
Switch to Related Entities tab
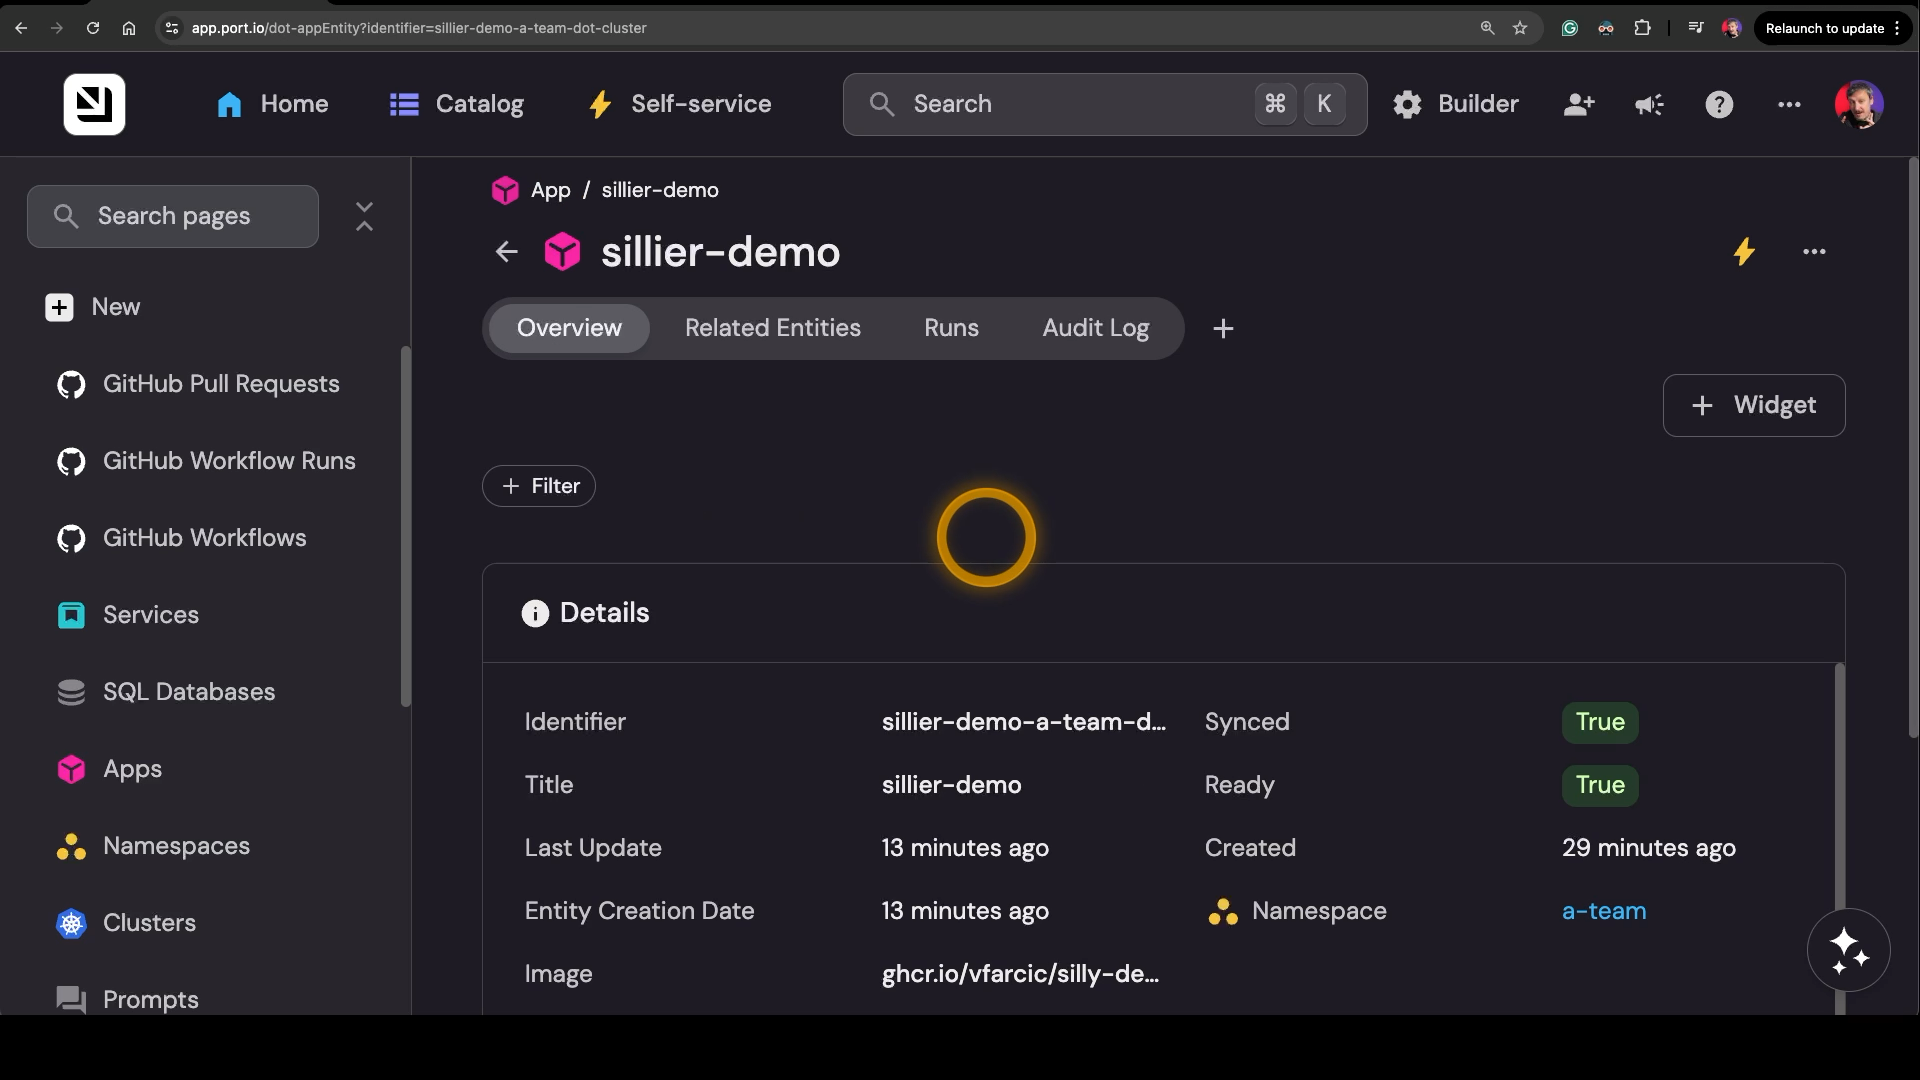click(x=772, y=328)
